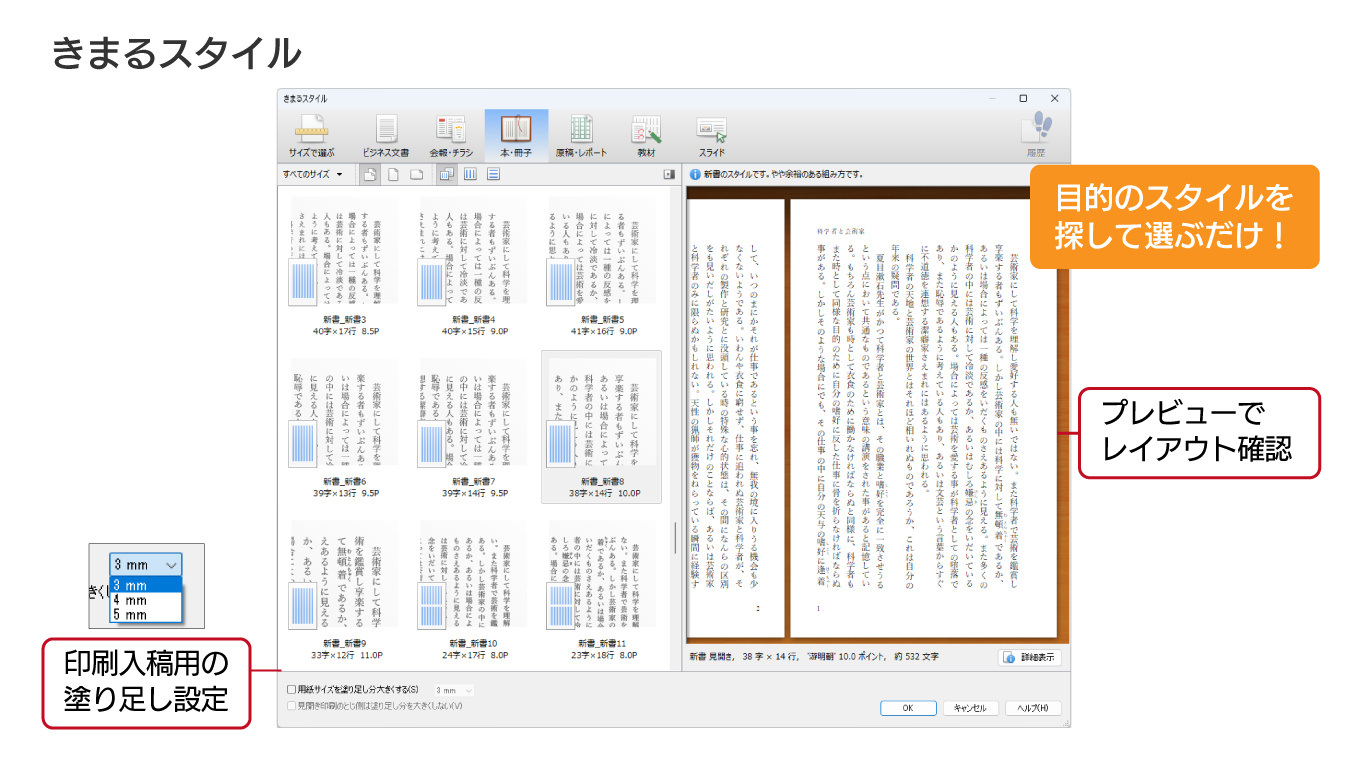Collapse the preview pane with panel icon

pyautogui.click(x=669, y=175)
